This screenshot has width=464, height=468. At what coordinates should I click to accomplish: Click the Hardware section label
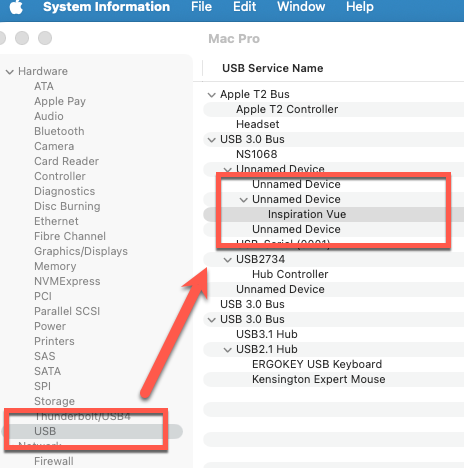point(43,71)
